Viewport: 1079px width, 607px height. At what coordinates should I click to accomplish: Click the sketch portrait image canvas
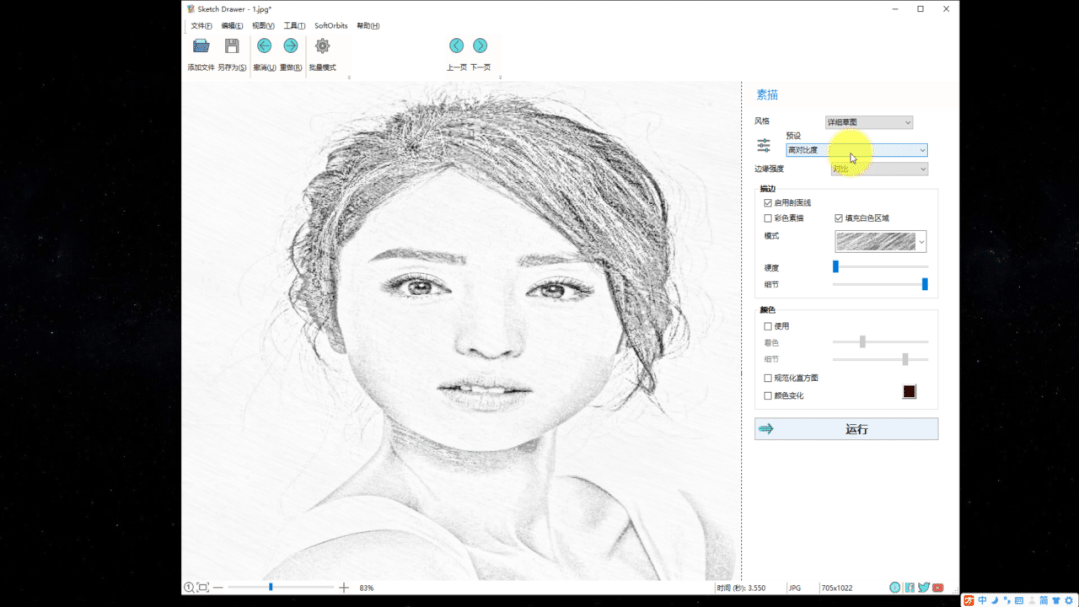click(461, 331)
